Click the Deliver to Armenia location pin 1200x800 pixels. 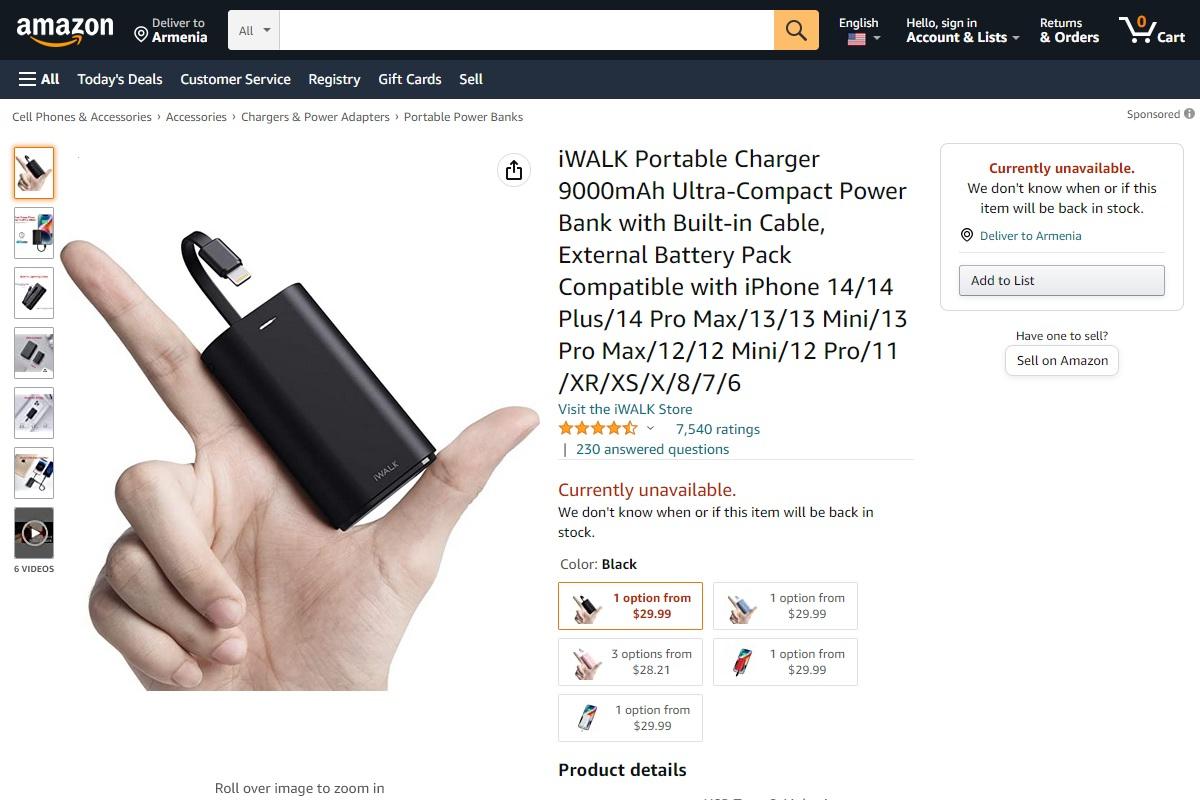tap(141, 35)
